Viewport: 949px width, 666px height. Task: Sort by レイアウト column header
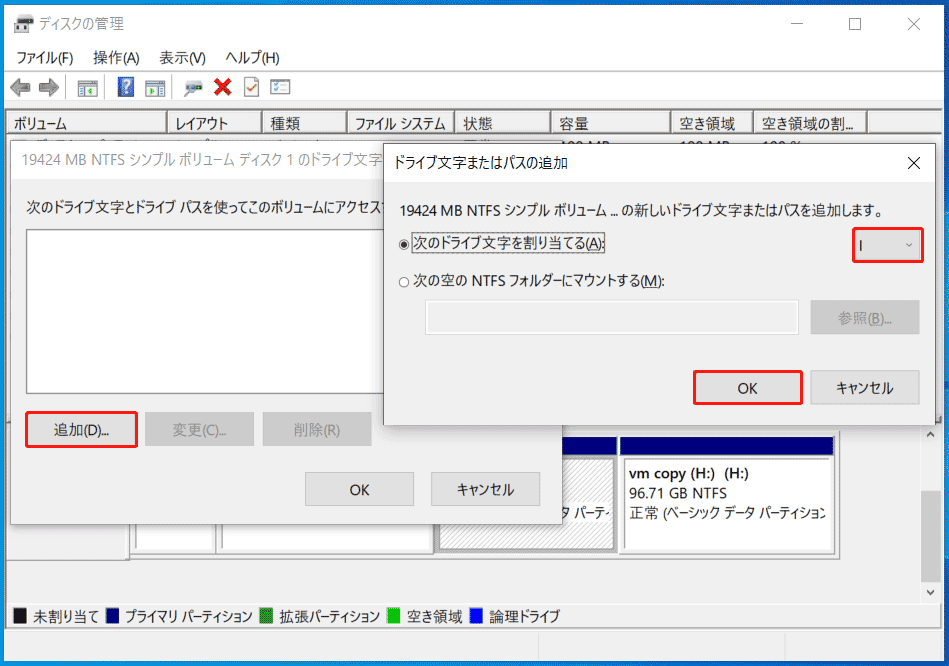pos(214,123)
